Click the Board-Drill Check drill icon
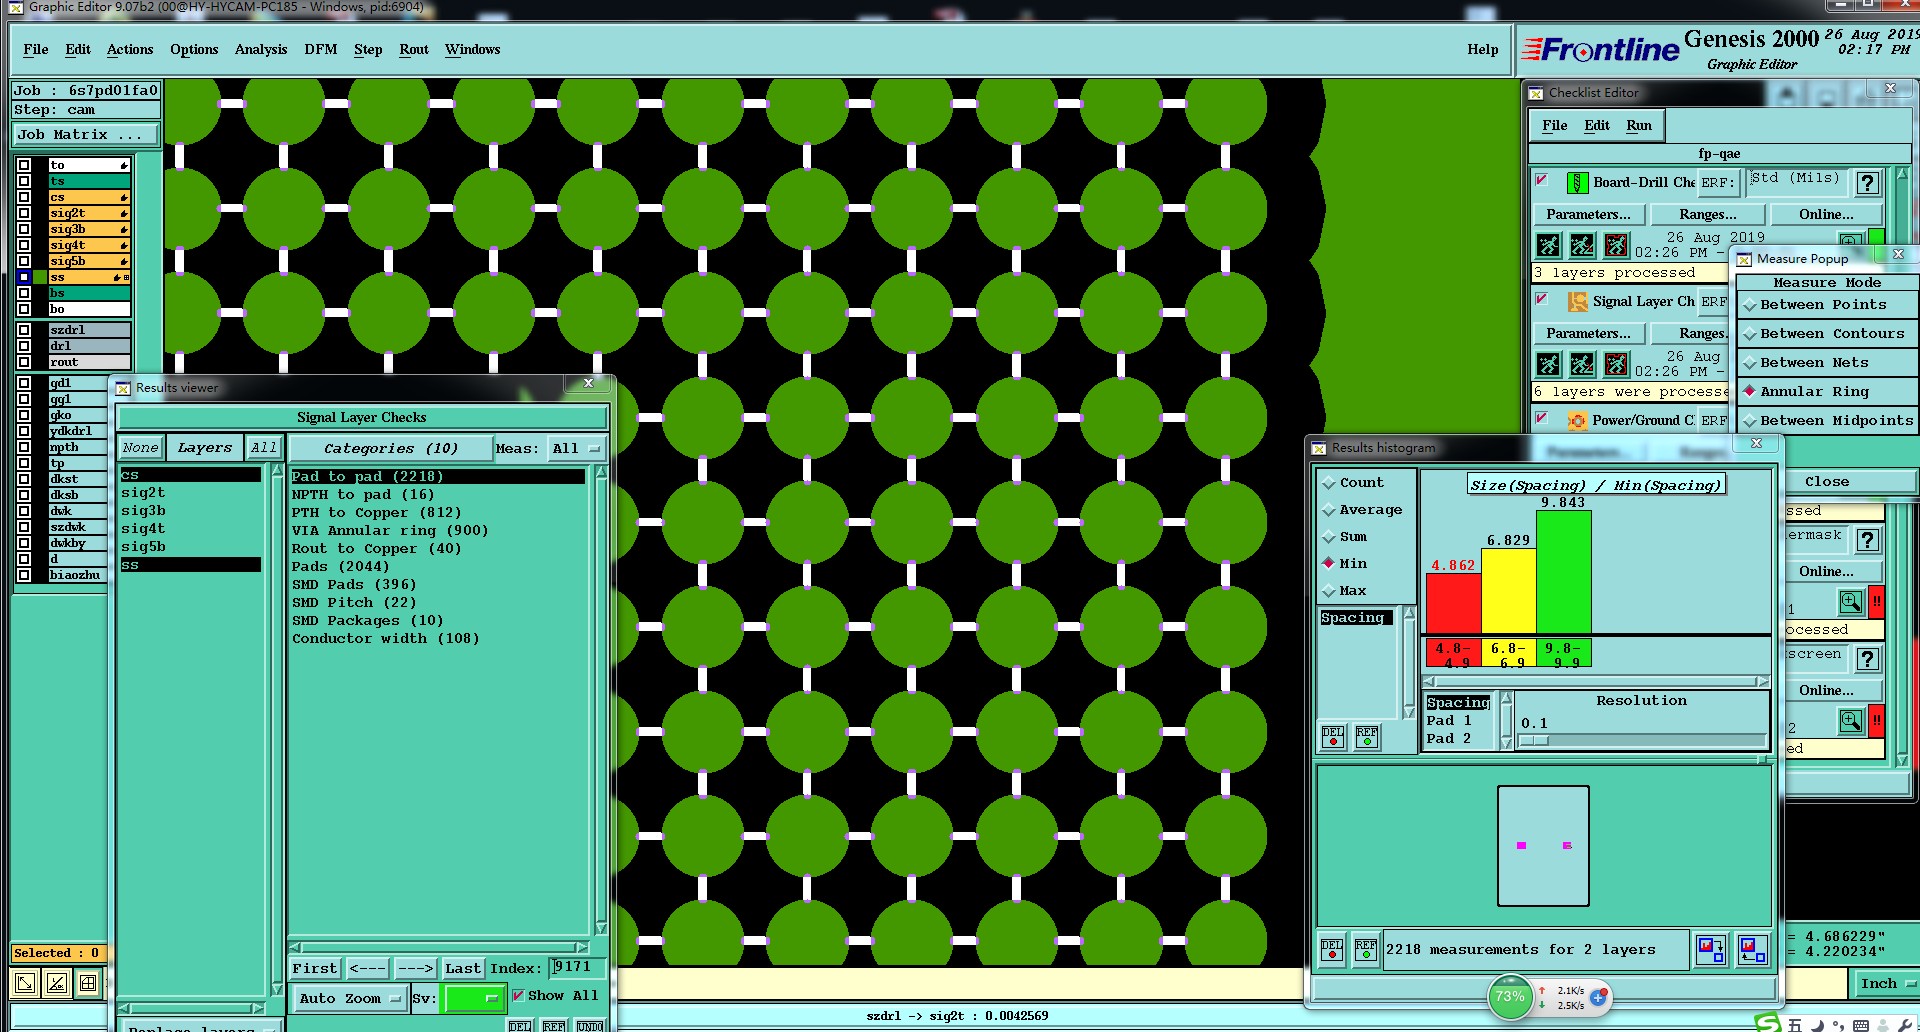This screenshot has width=1920, height=1032. 1577,183
